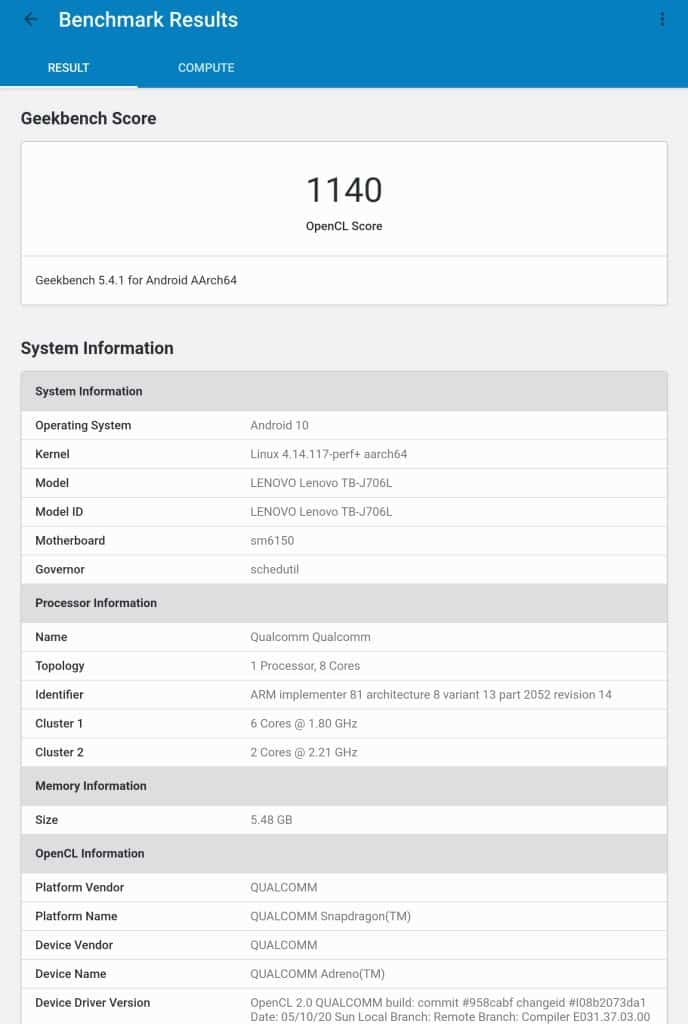Screen dimensions: 688x1024
Task: Click the Model row's LENOVO Lenovo TB-J706L value
Action: pos(321,483)
